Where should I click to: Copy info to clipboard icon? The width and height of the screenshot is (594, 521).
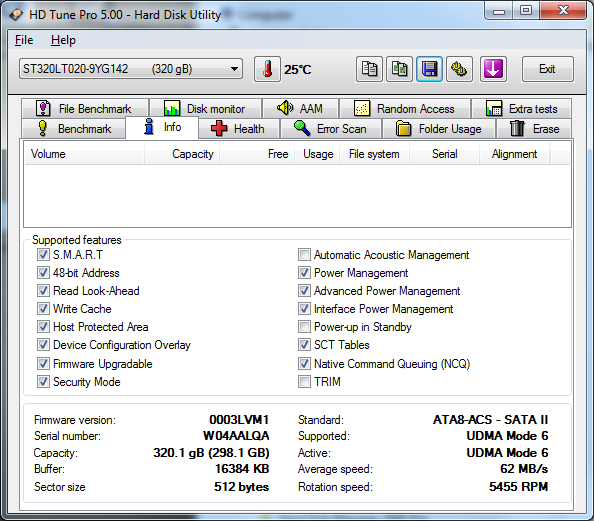[x=369, y=69]
